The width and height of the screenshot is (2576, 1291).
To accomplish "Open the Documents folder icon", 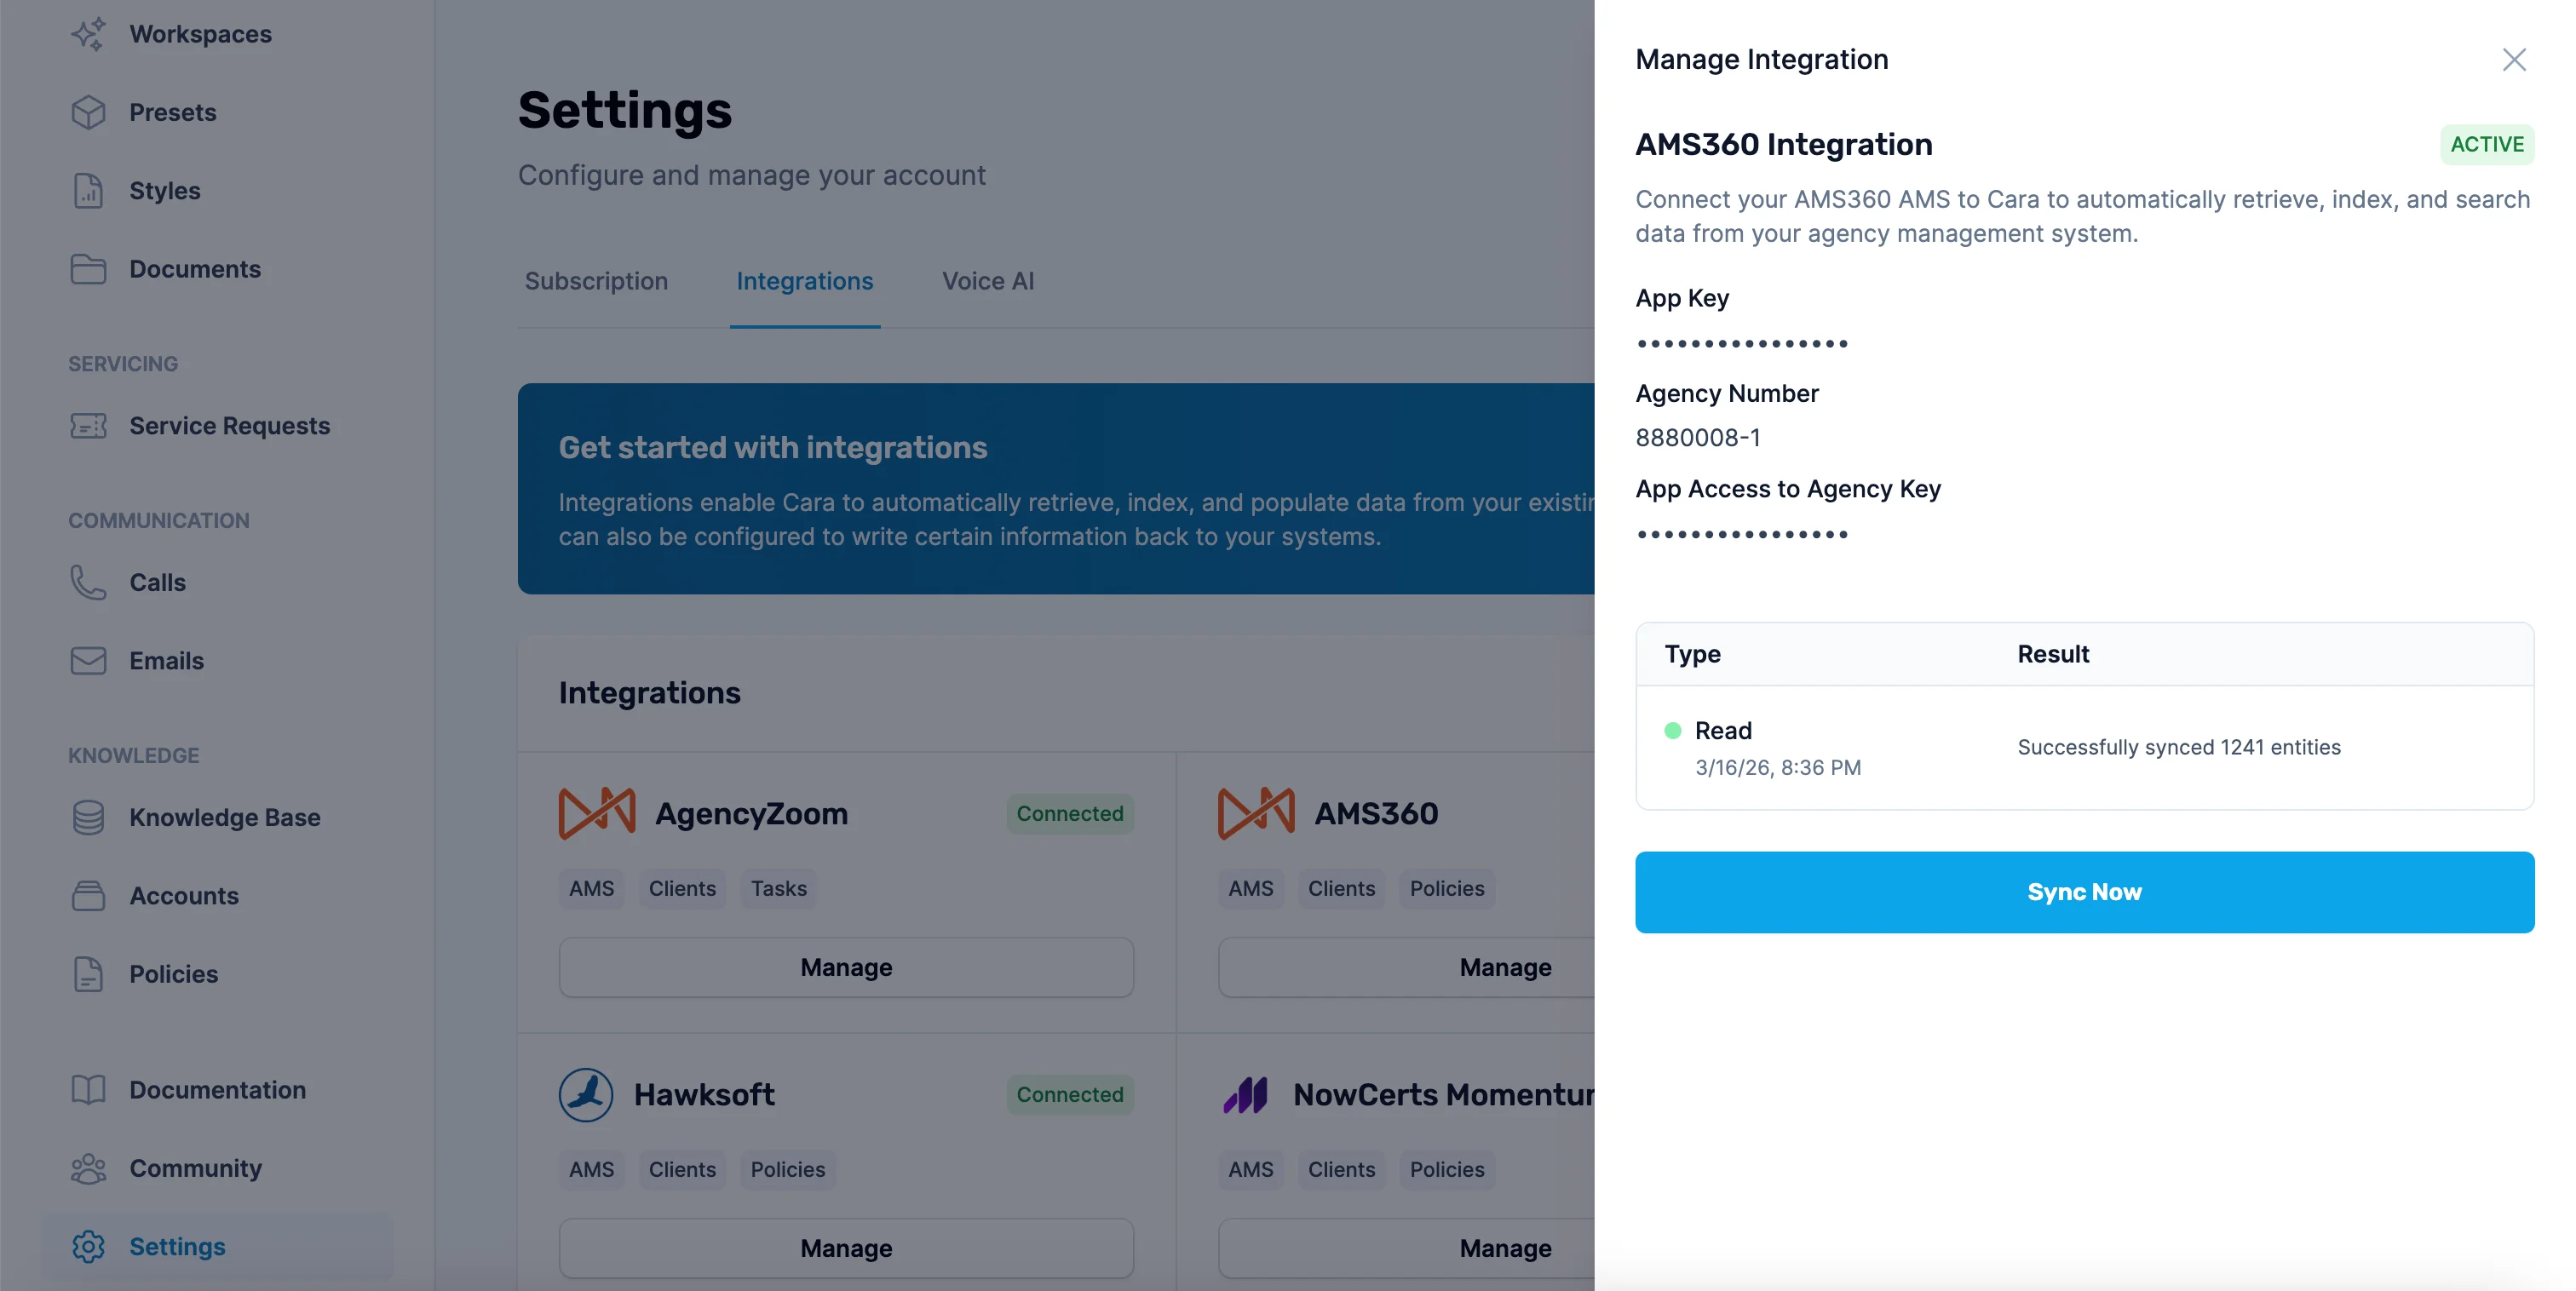I will pos(88,269).
